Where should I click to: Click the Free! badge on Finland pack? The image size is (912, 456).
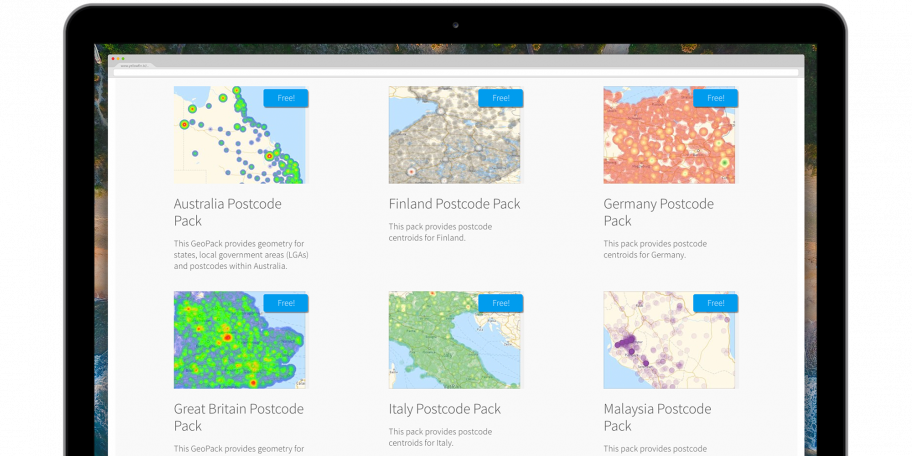[x=501, y=98]
